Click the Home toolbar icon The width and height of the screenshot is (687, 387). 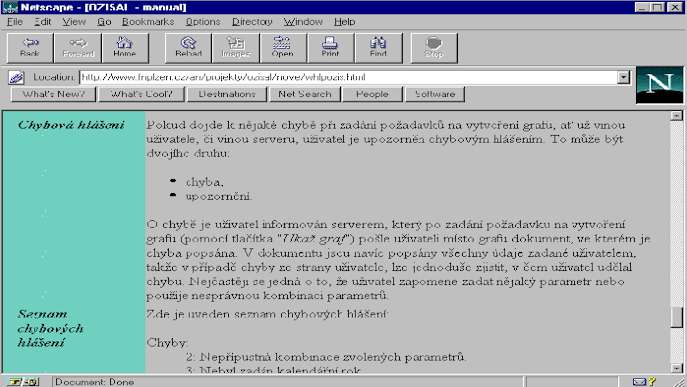[x=124, y=48]
